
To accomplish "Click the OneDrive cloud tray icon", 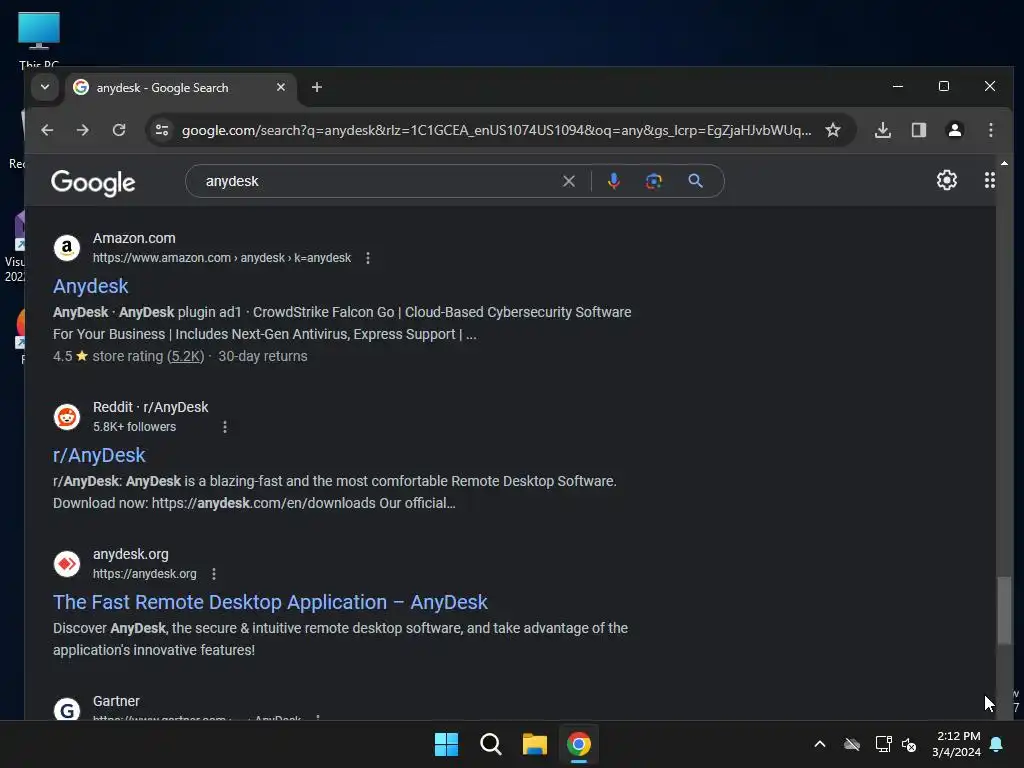I will pos(852,744).
